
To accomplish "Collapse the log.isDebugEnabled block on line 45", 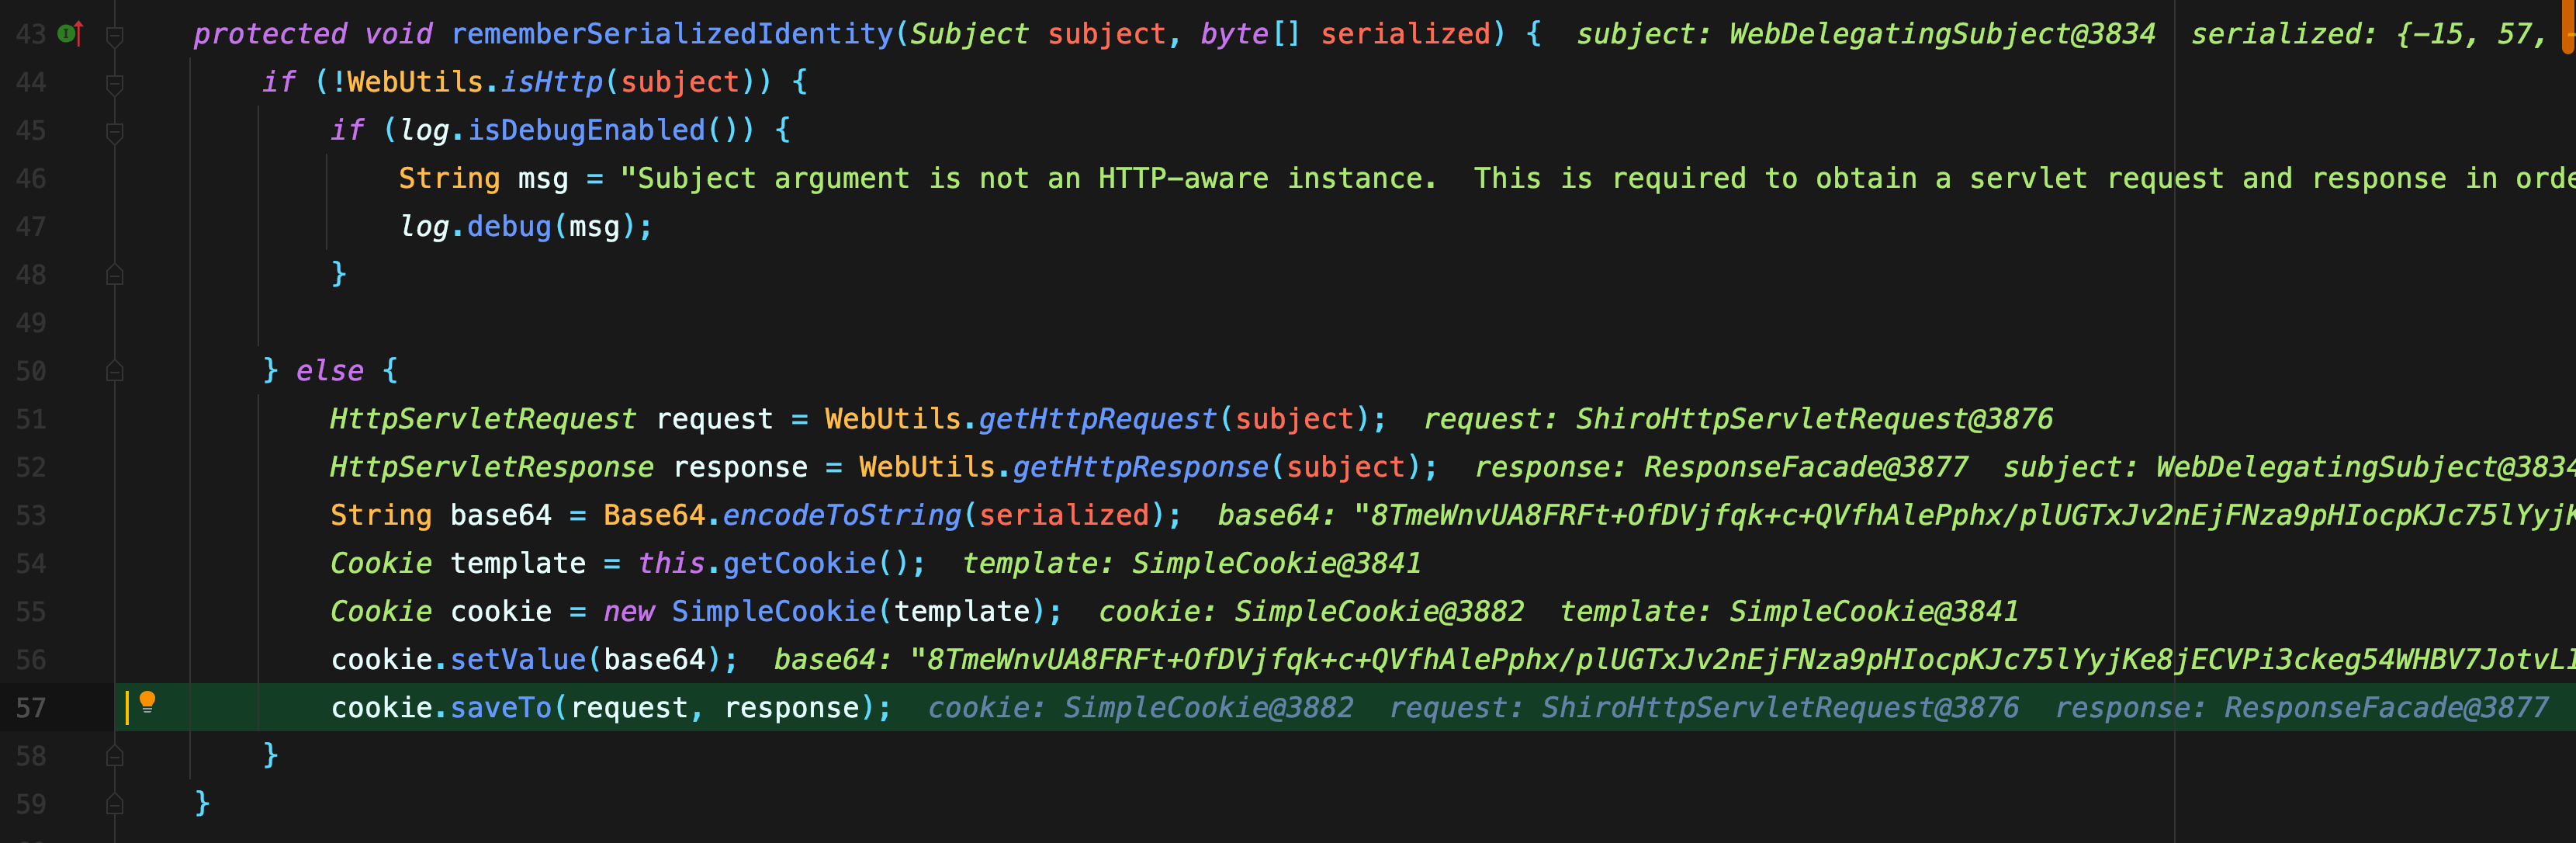I will click(x=115, y=131).
